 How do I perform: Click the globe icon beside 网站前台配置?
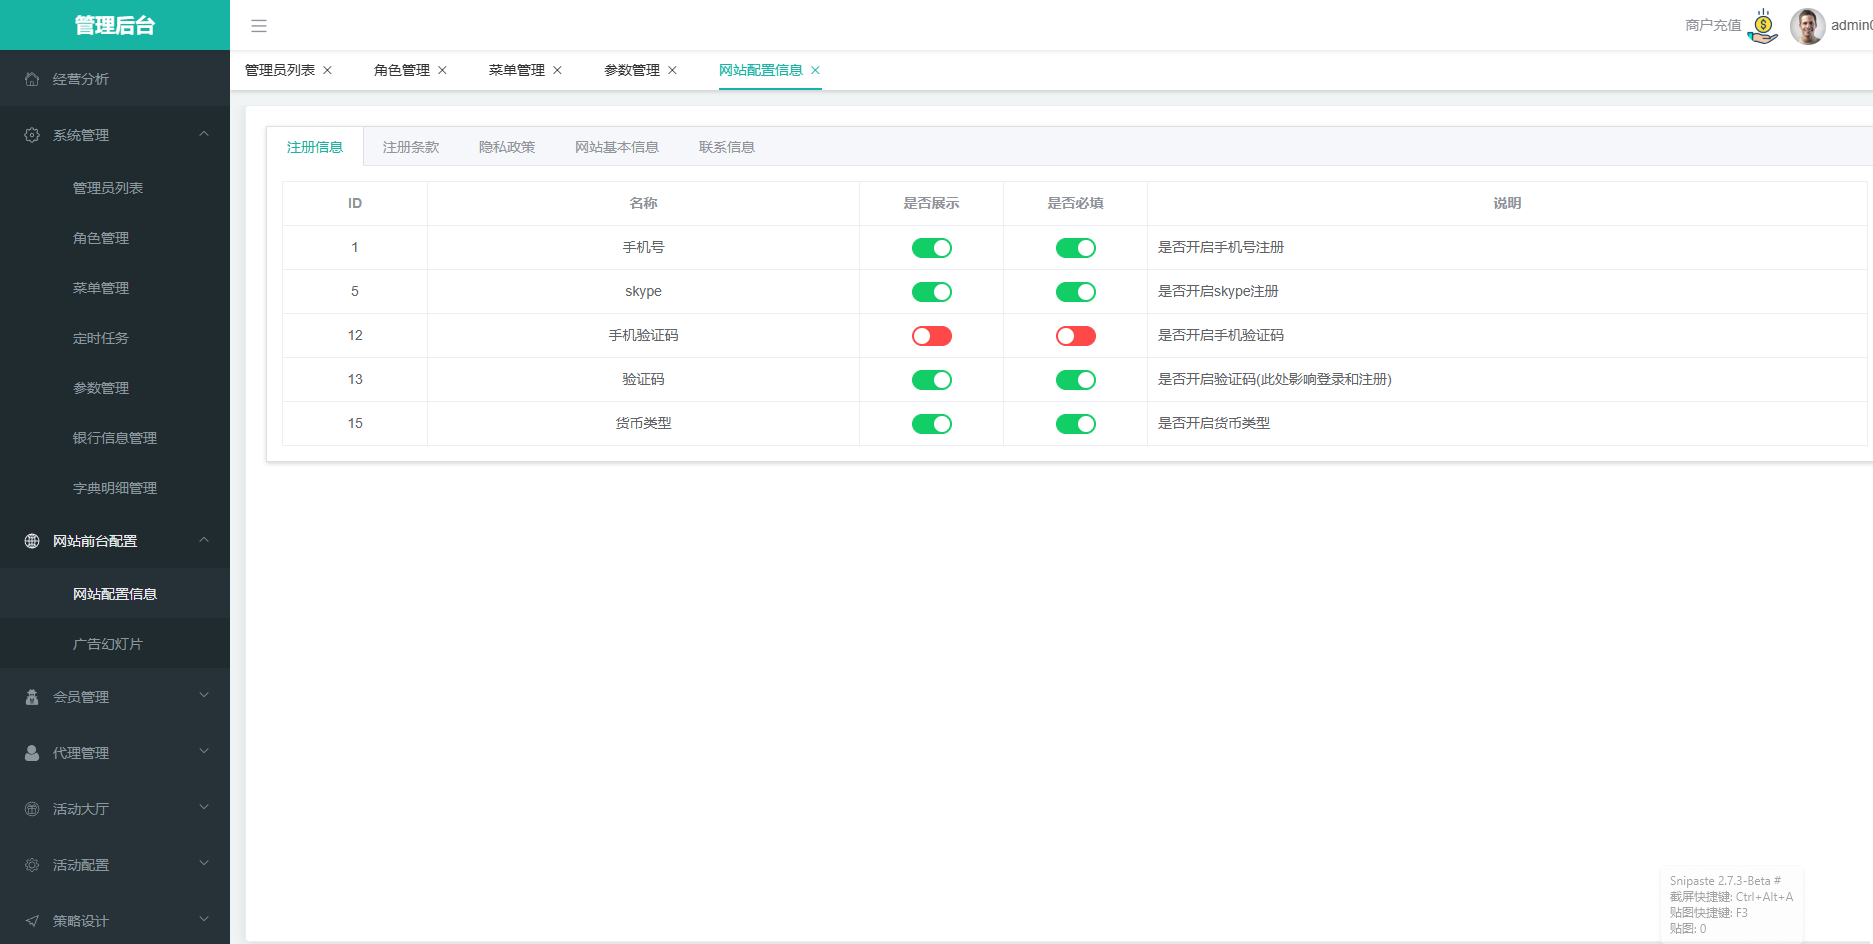click(32, 541)
